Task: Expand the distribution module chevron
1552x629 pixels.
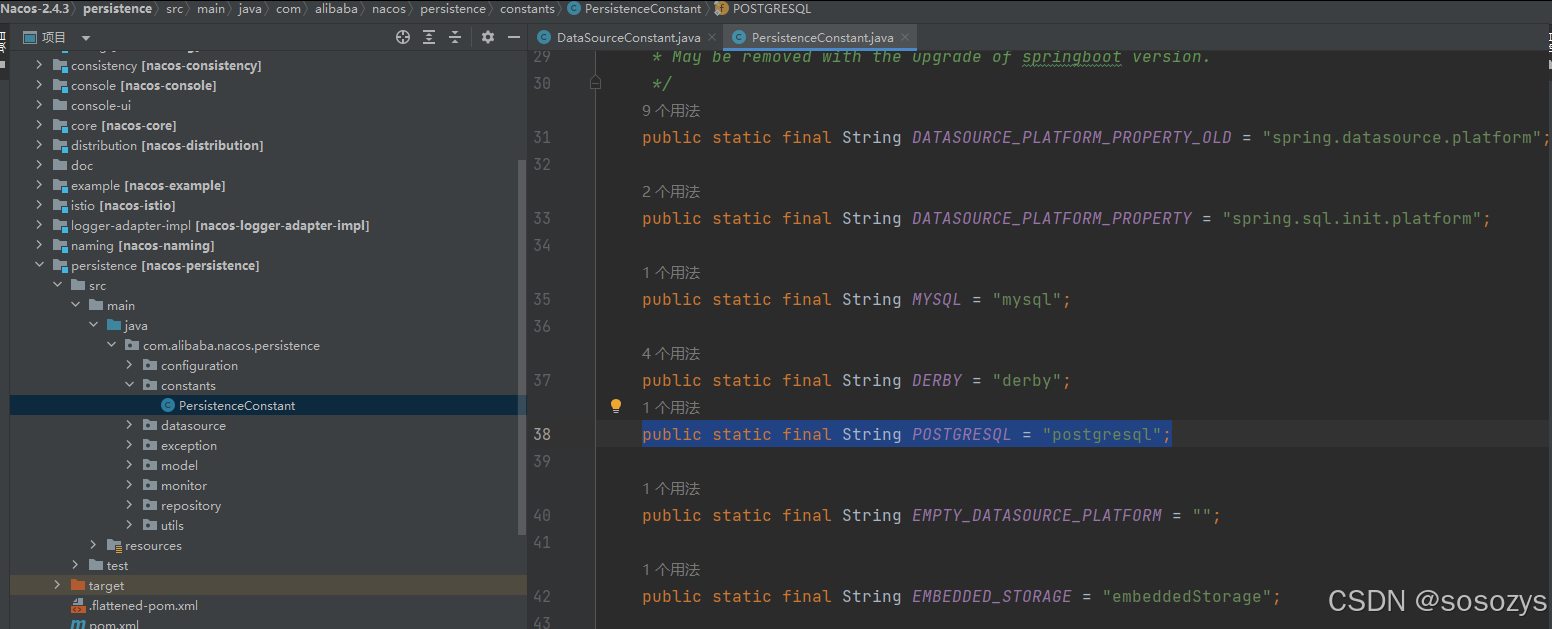Action: [x=39, y=145]
